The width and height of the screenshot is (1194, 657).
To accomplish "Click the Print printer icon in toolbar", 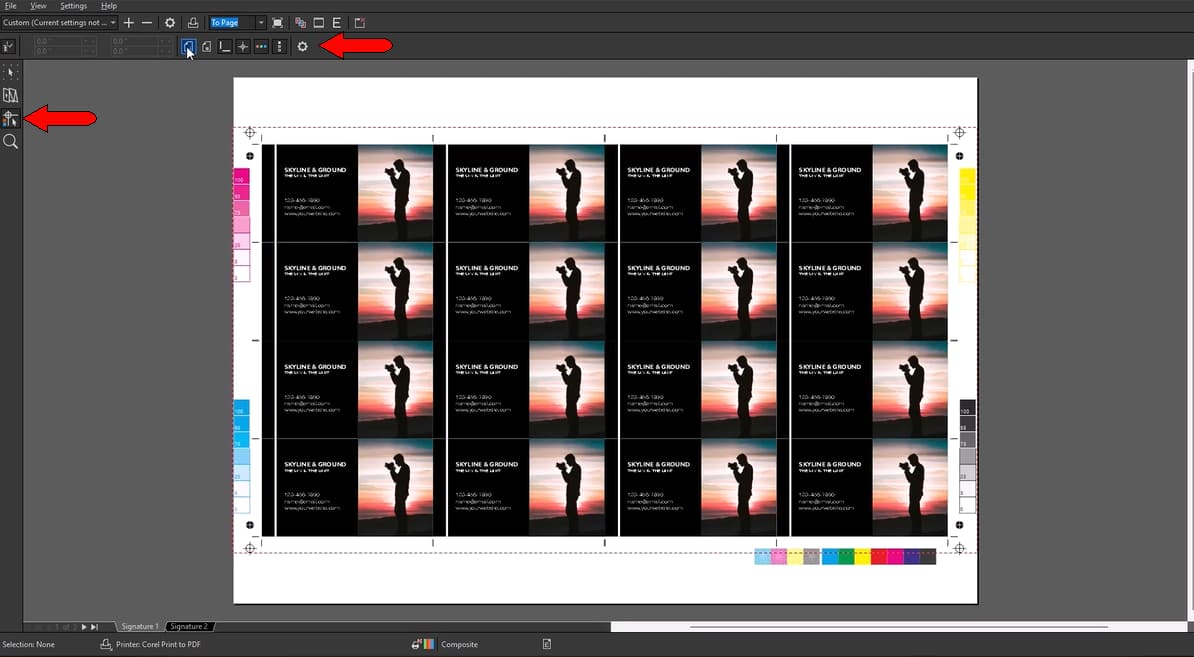I will [192, 22].
